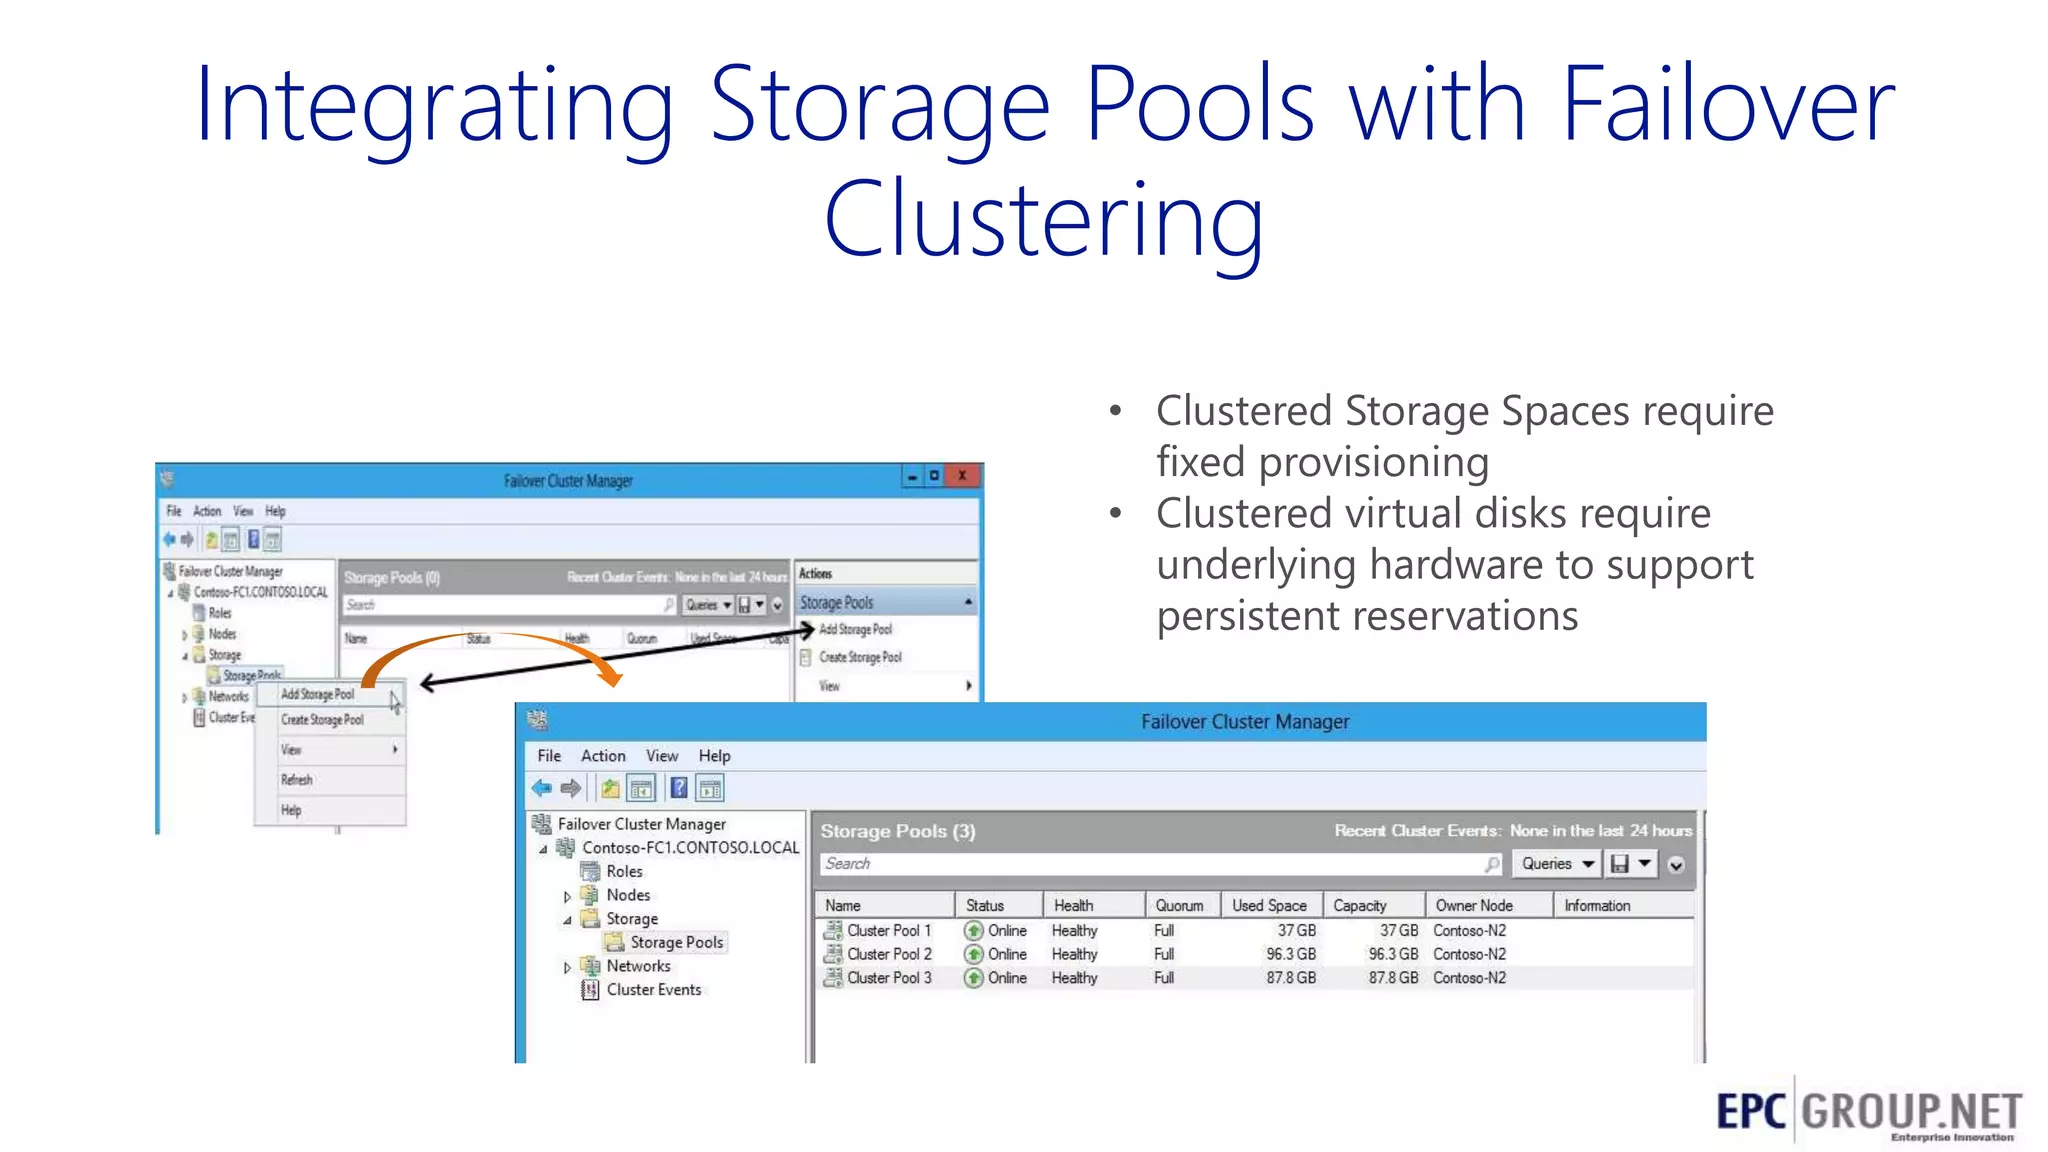The width and height of the screenshot is (2048, 1152).
Task: Click Forward arrow in back window toolbar
Action: click(x=187, y=540)
